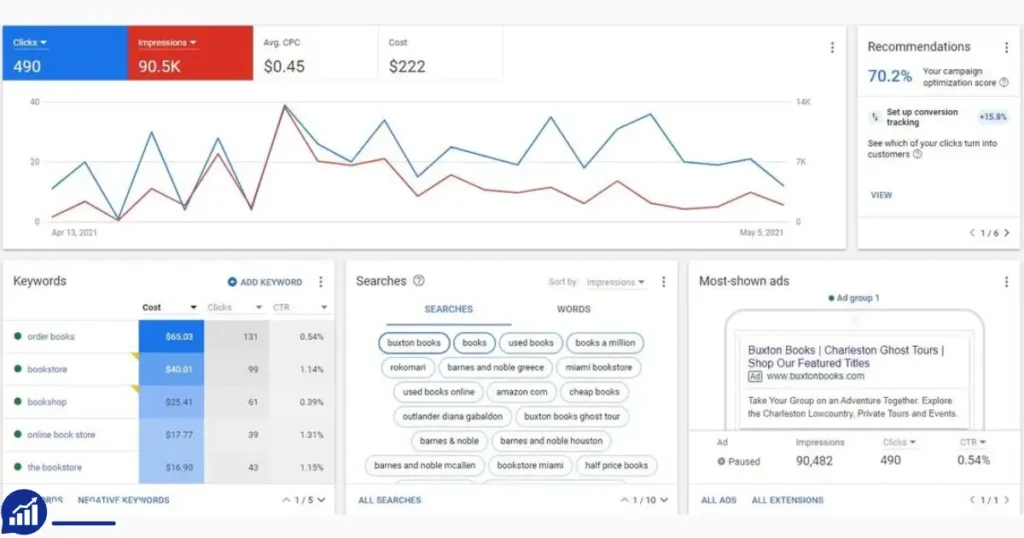Click the $65.03 cost cell
This screenshot has width=1024, height=538.
(171, 336)
